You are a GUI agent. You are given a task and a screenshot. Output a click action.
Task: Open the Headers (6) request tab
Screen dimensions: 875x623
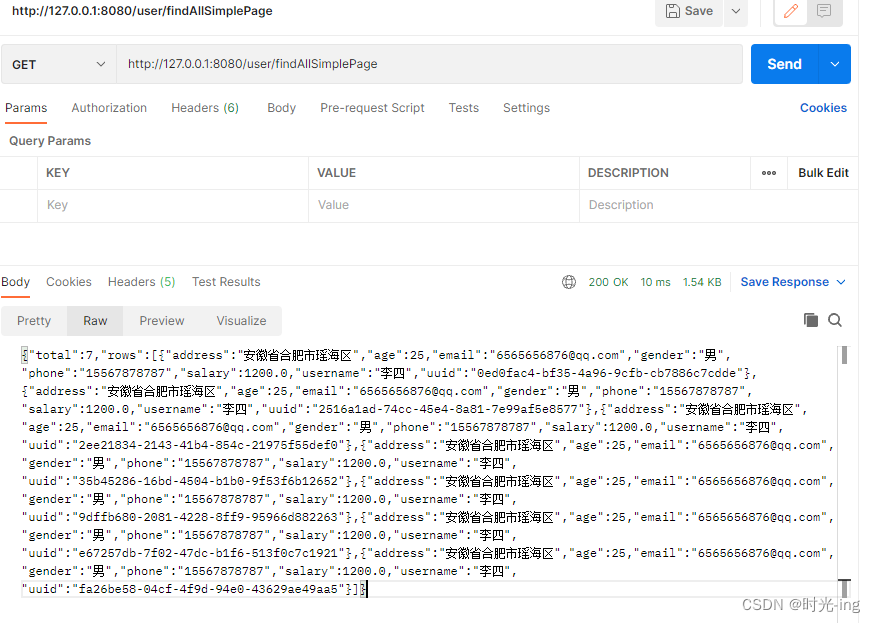(205, 108)
